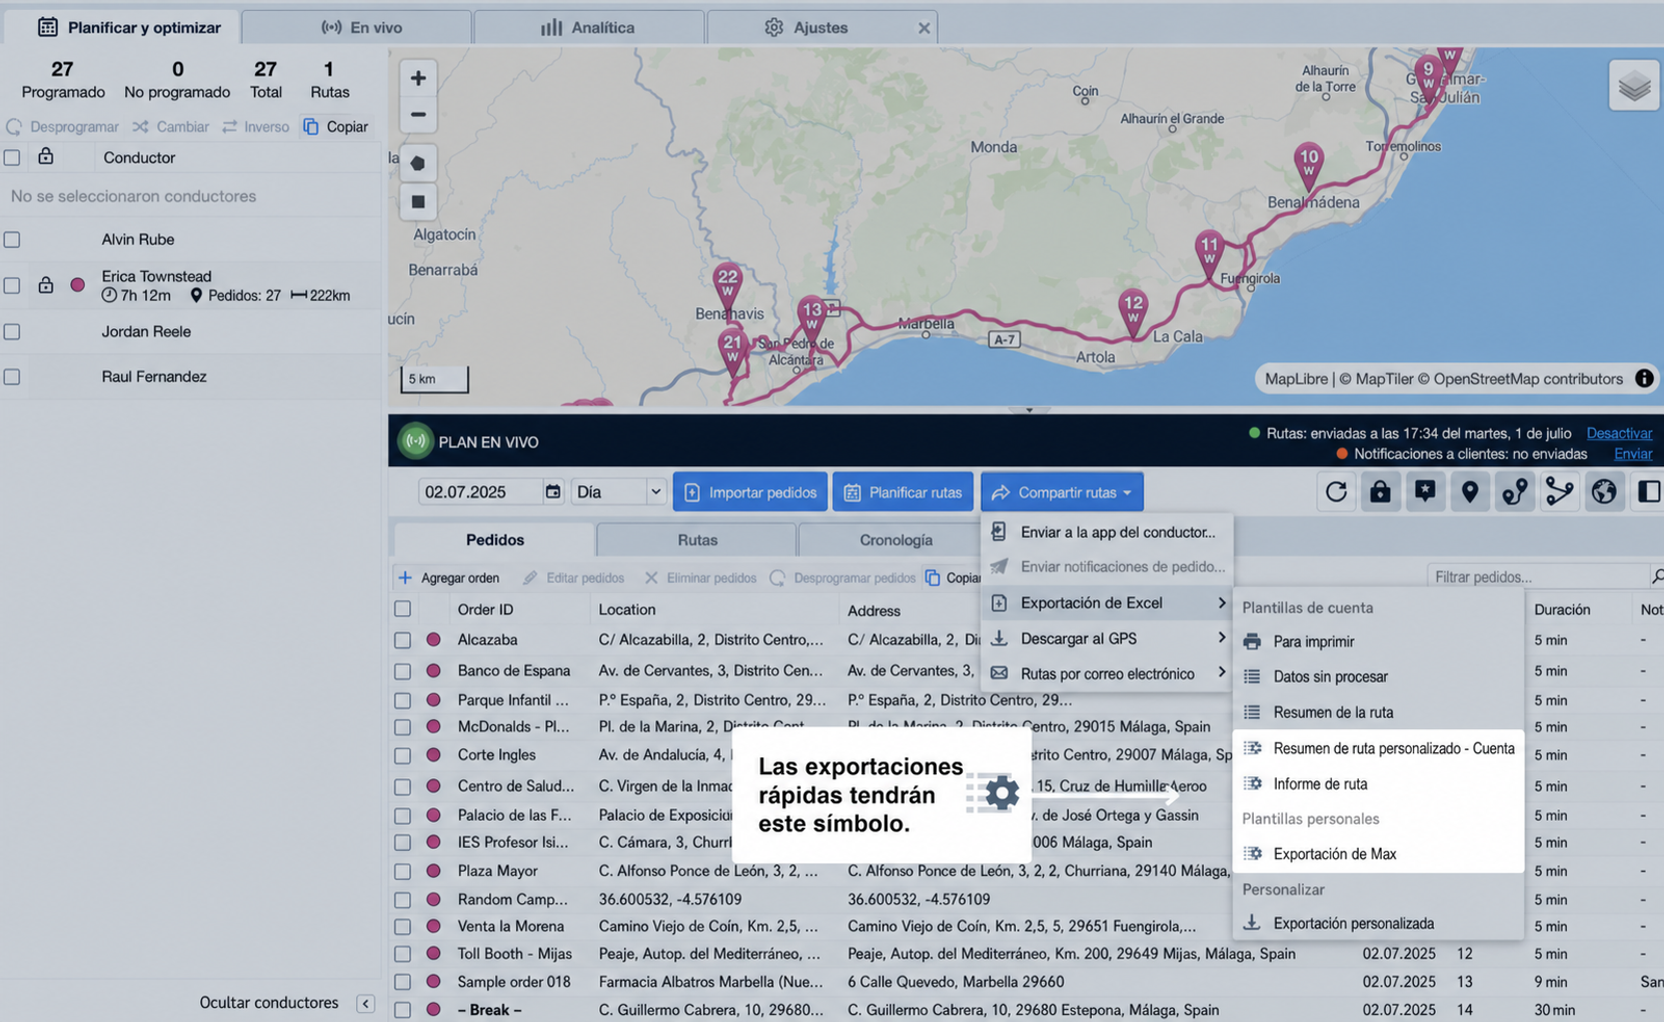This screenshot has height=1022, width=1664.
Task: Choose Exportación de Max template
Action: pos(1378,853)
